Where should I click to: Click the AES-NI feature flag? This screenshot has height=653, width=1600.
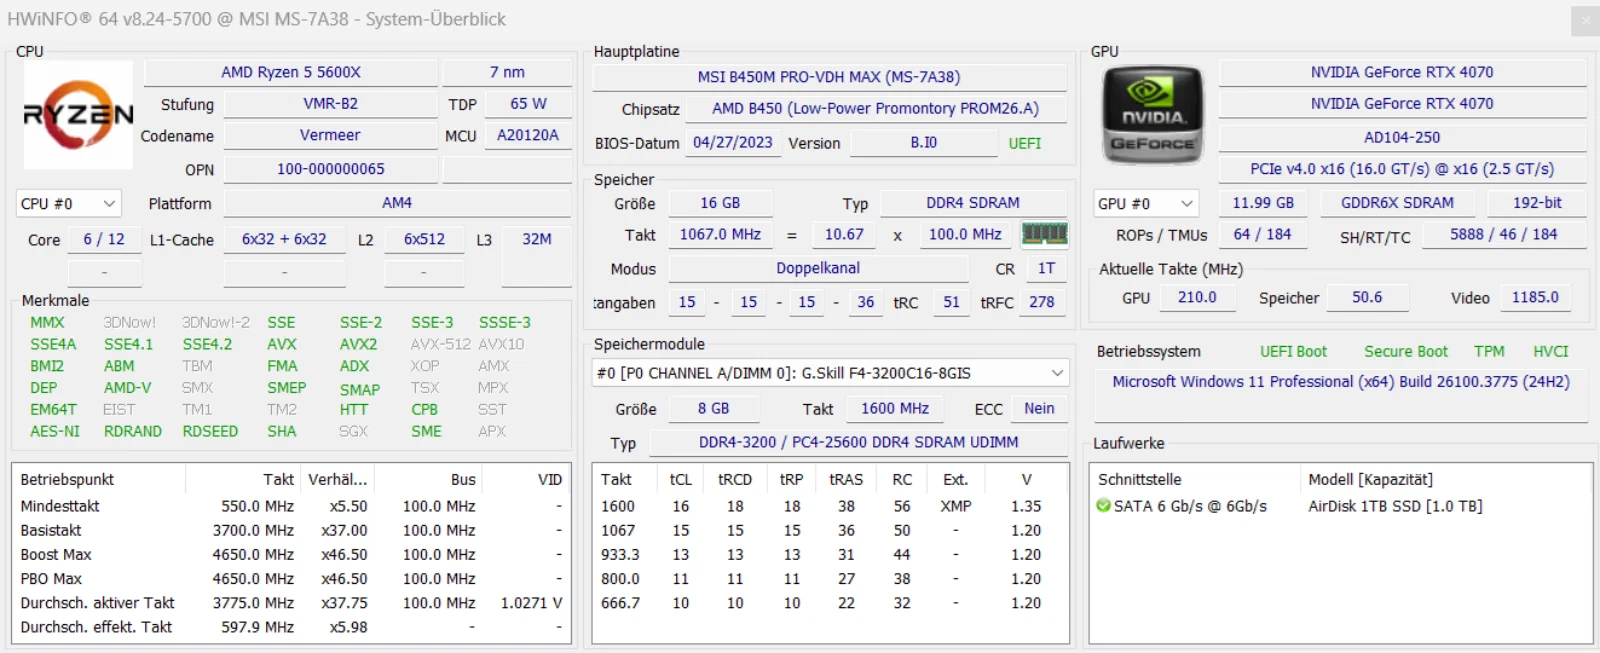point(55,432)
